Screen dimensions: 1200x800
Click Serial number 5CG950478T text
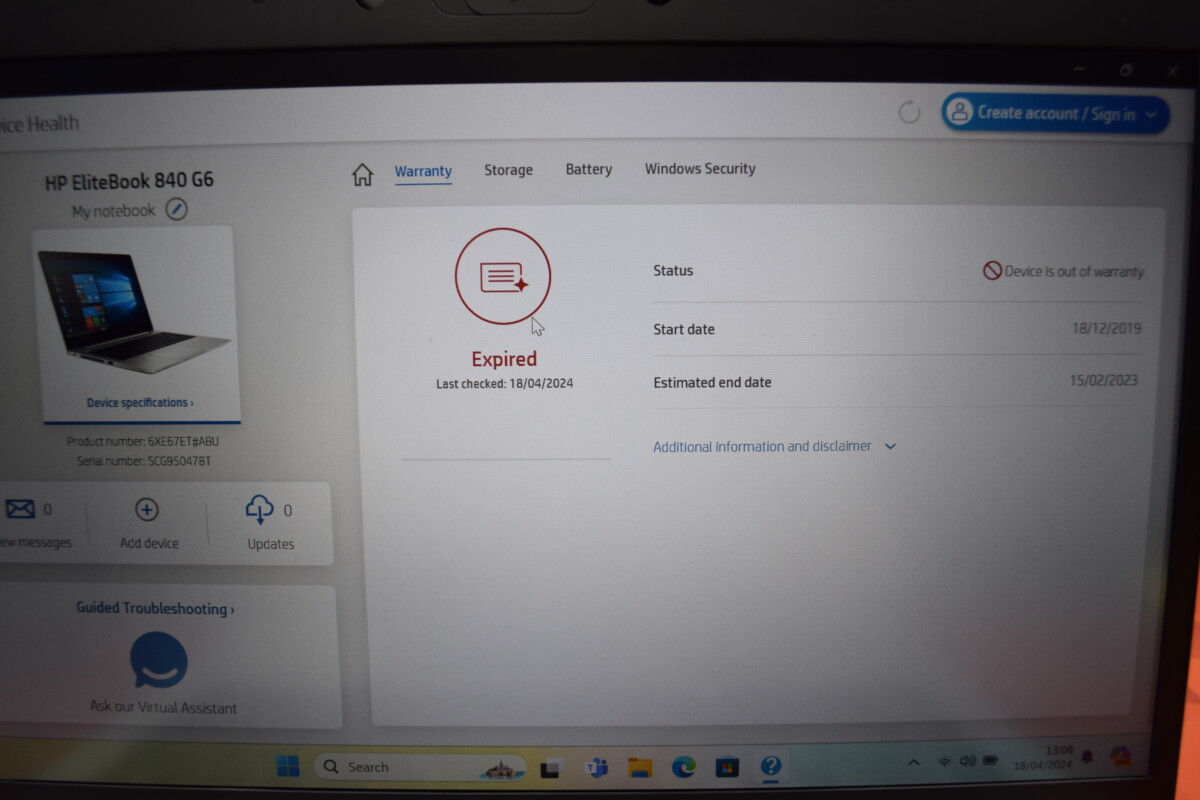[x=143, y=461]
